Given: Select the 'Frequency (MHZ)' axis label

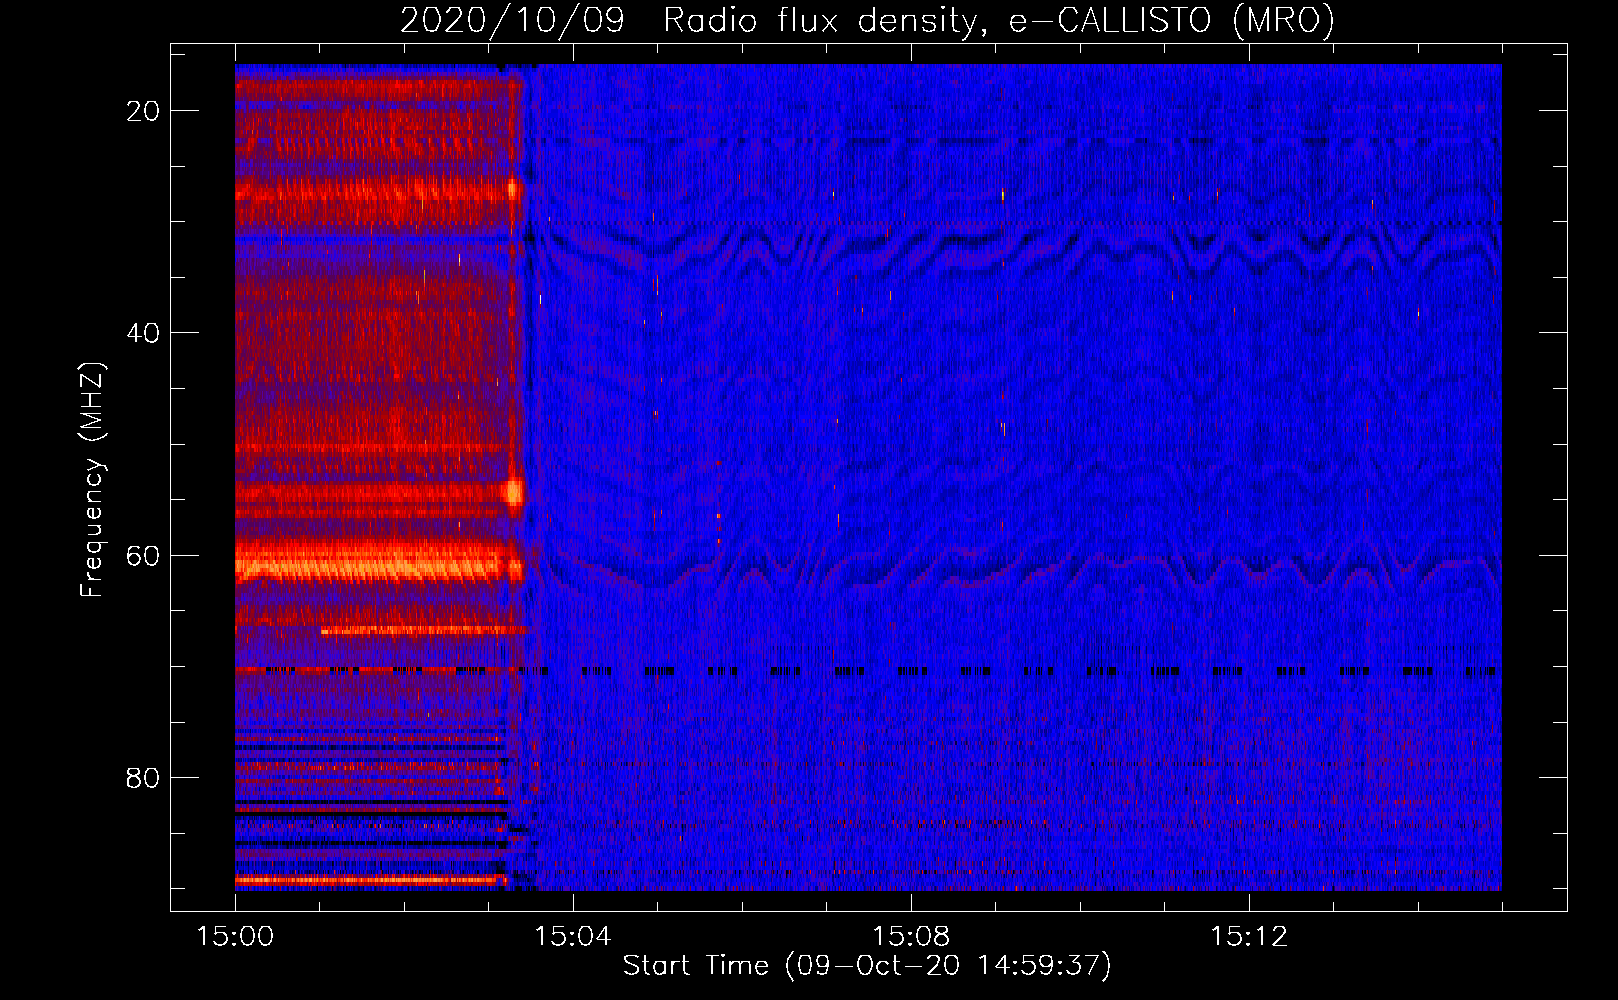Looking at the screenshot, I should pos(92,480).
